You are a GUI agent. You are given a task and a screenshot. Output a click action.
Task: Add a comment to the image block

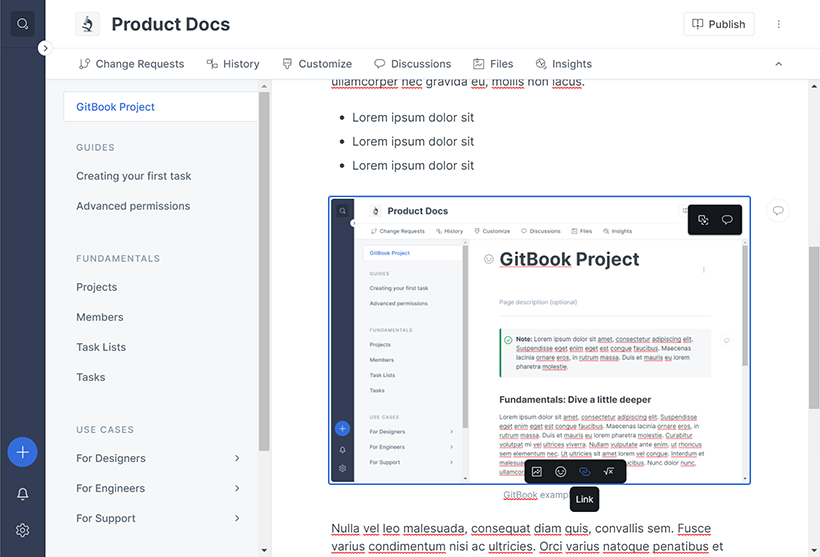coord(778,211)
